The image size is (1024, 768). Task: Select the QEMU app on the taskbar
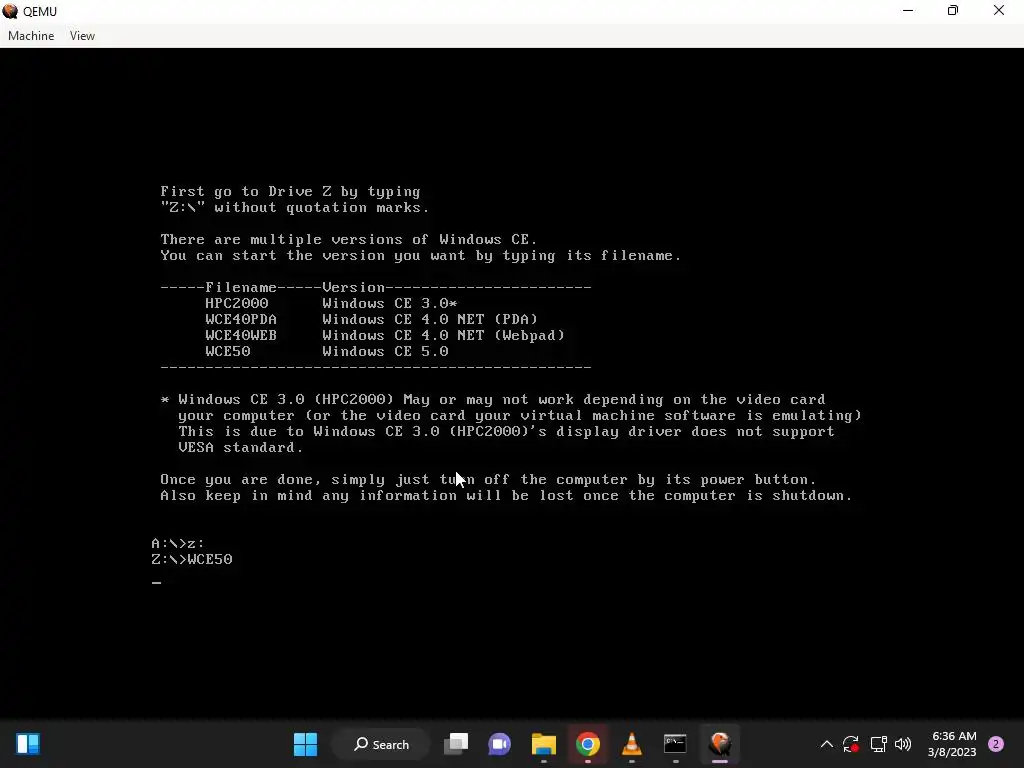click(x=720, y=744)
